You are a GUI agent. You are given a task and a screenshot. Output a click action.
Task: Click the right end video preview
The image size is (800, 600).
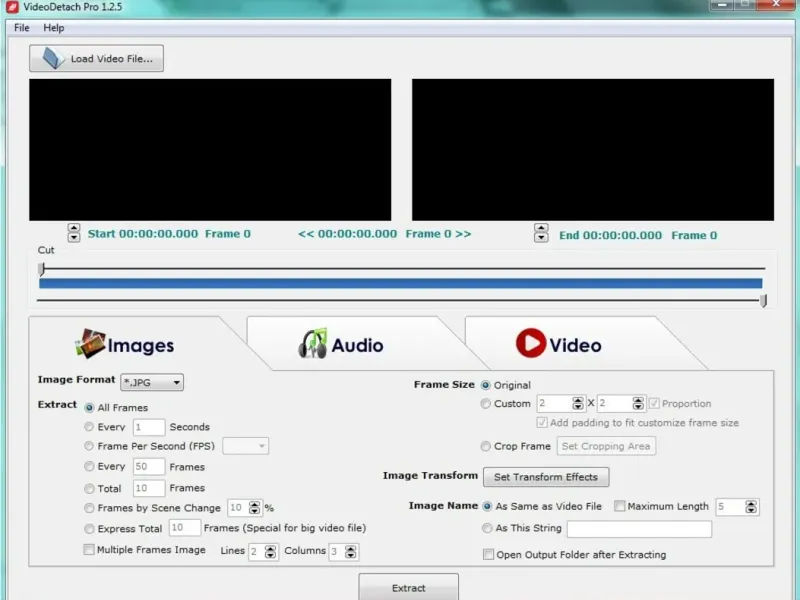pos(593,149)
